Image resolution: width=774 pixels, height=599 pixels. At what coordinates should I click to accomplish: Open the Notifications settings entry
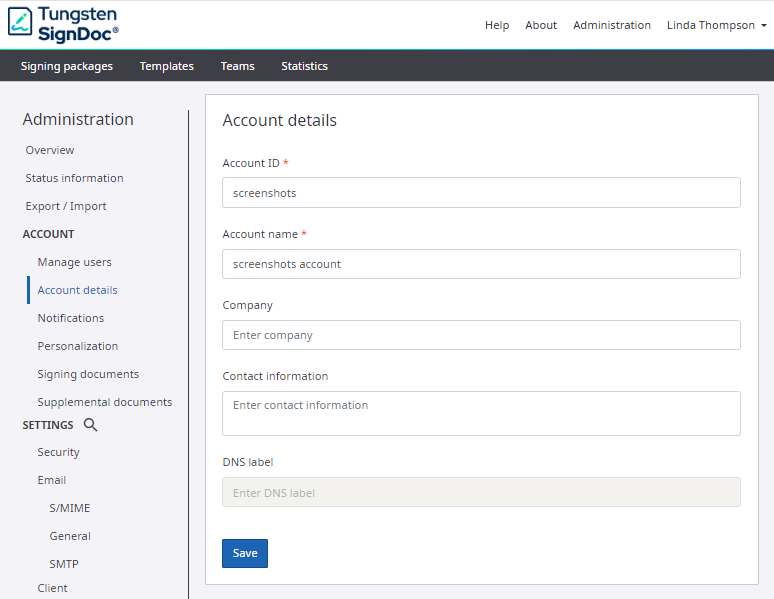click(71, 318)
